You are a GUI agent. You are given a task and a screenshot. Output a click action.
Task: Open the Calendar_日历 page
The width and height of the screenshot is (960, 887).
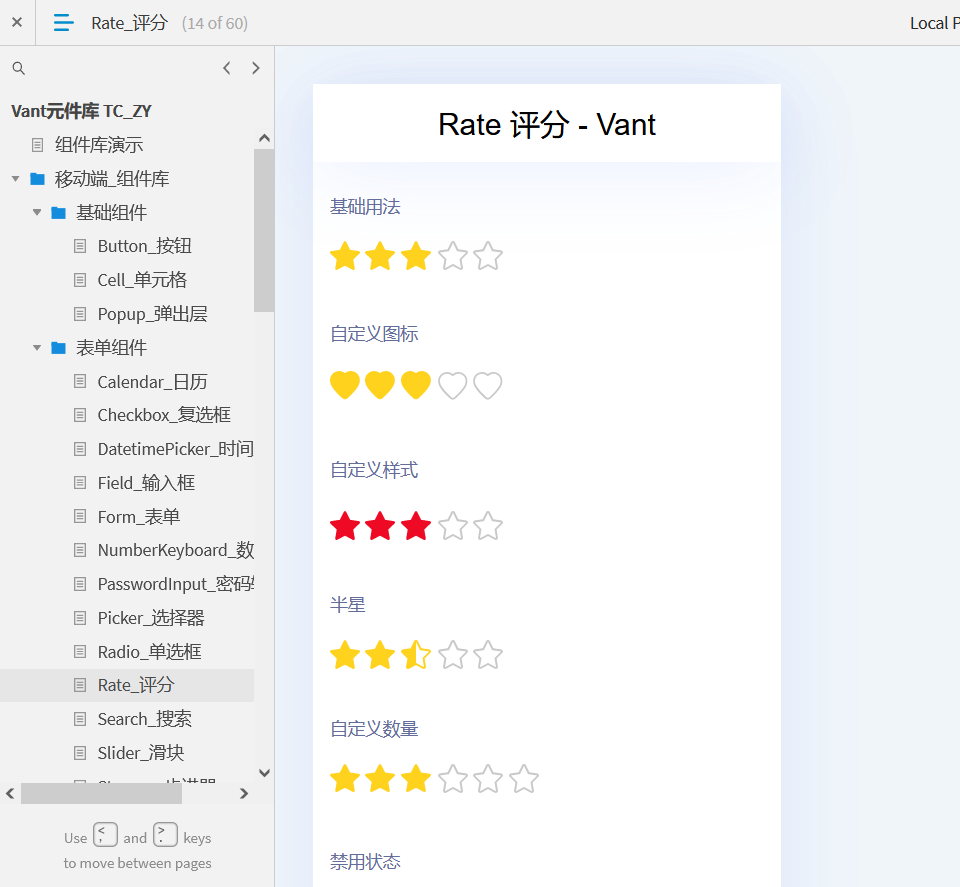pos(152,382)
